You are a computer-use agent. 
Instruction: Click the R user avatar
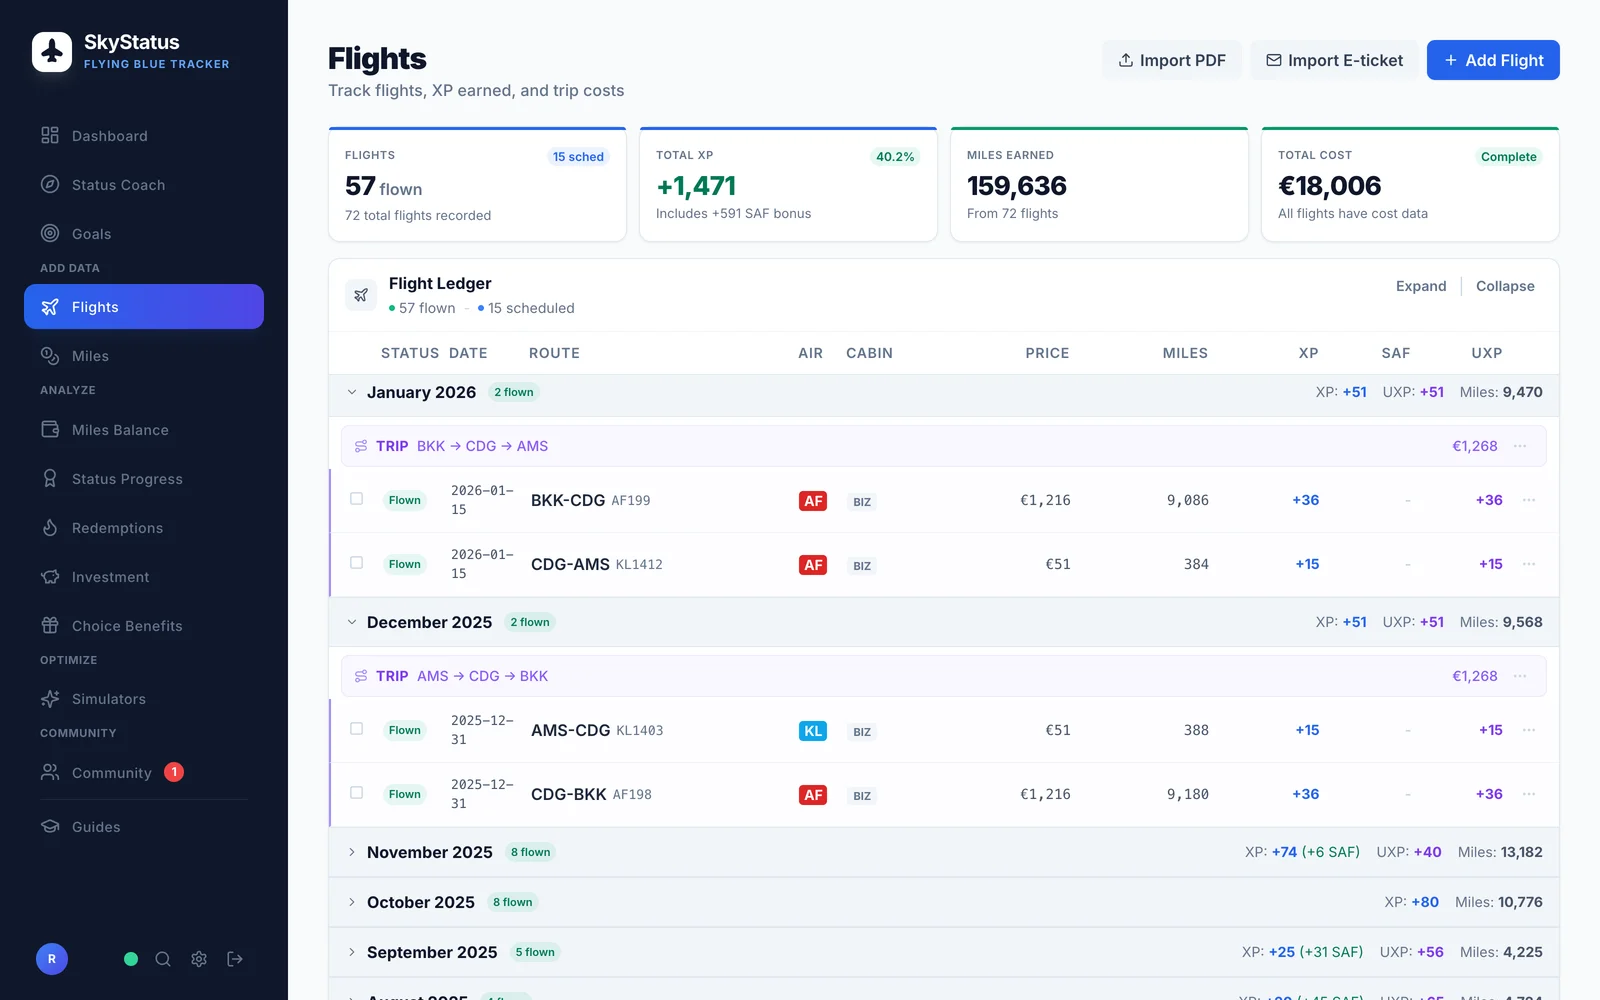52,959
